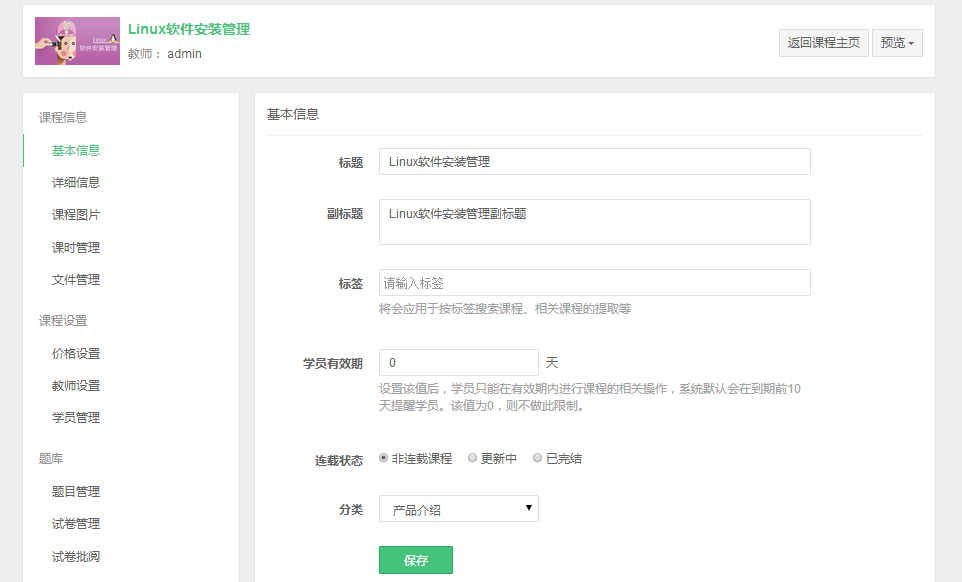
Task: Click the 天 unit label
Action: [552, 362]
